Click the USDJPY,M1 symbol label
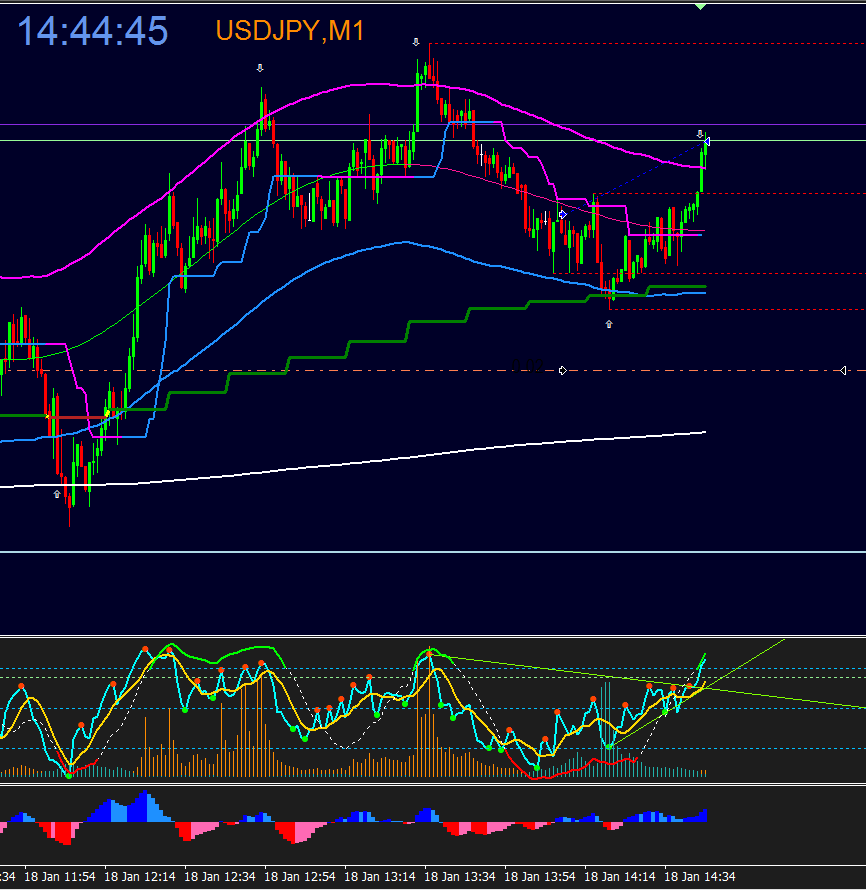This screenshot has height=891, width=866. pos(290,30)
